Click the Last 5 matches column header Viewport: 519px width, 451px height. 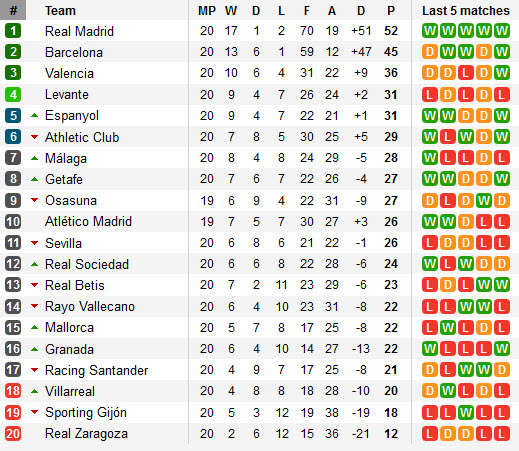click(466, 11)
